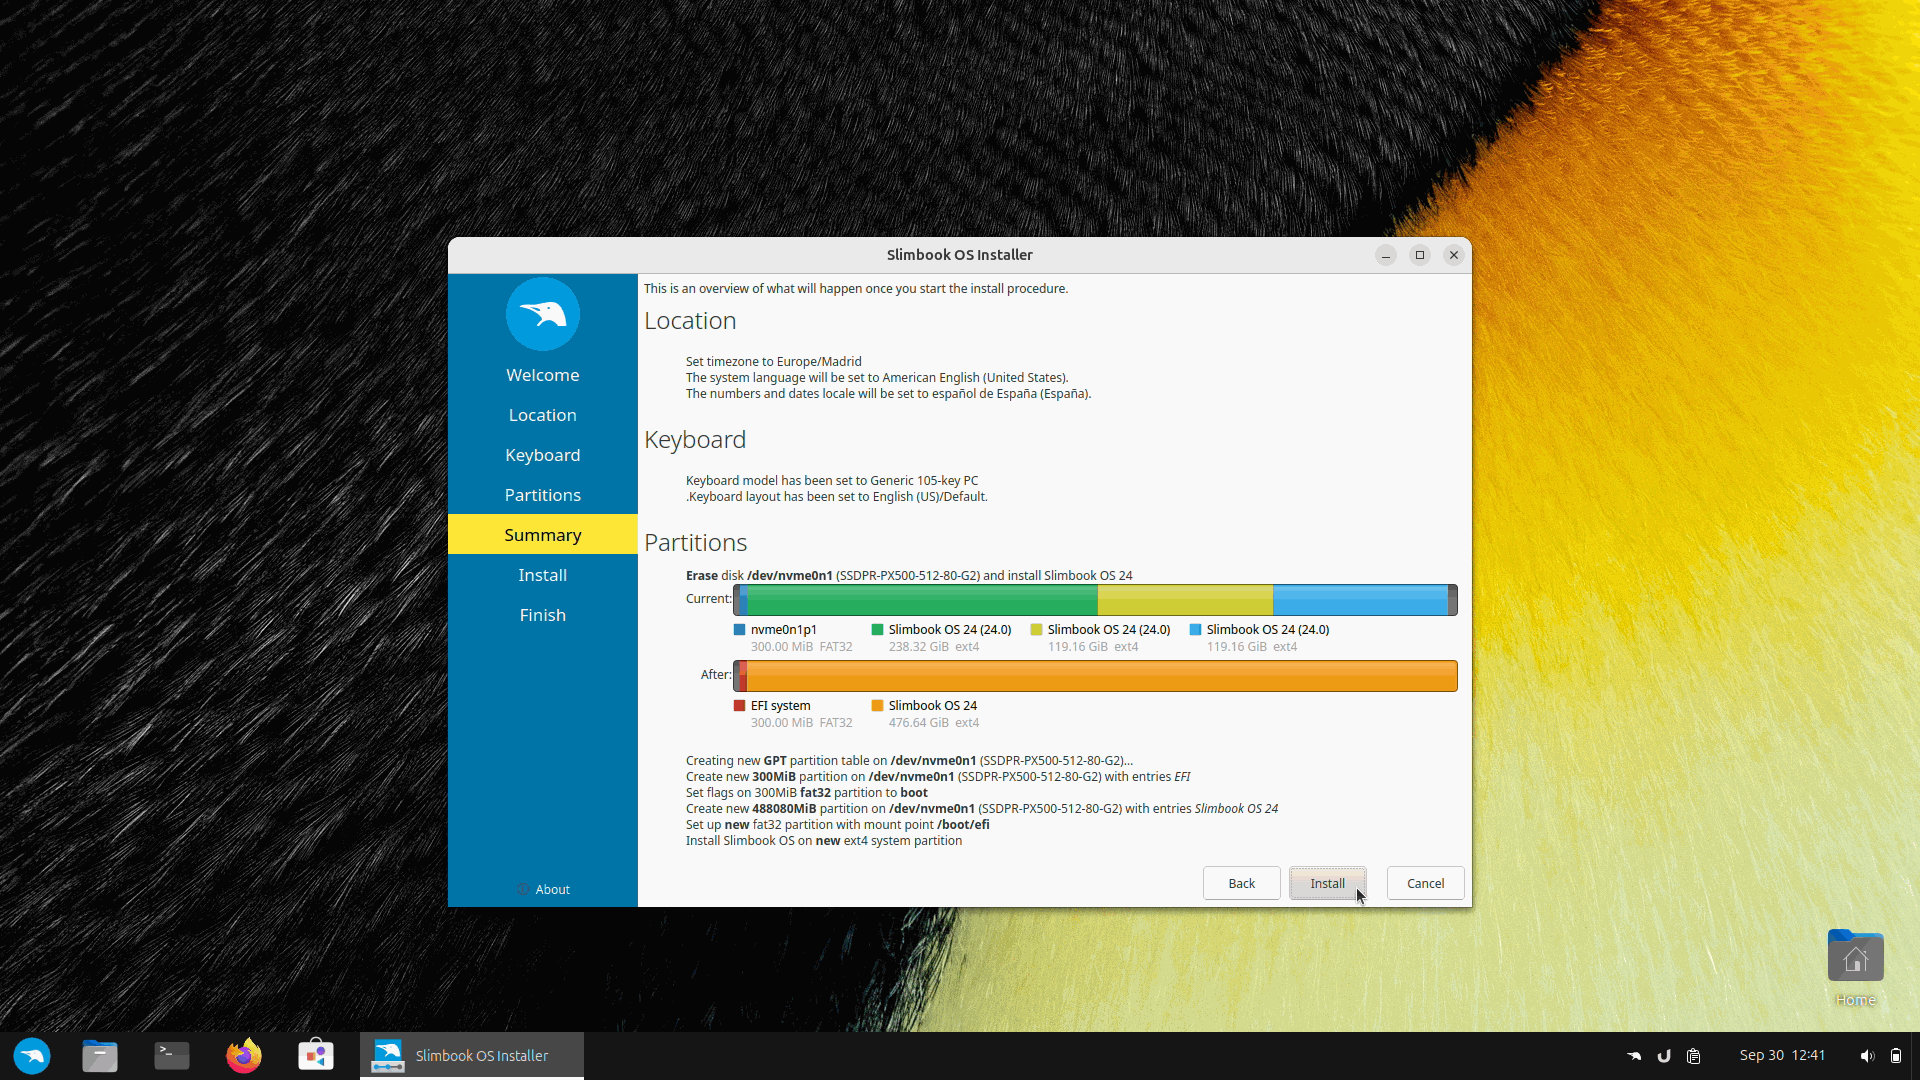Click the clipboard icon in system tray
Image resolution: width=1920 pixels, height=1080 pixels.
tap(1694, 1056)
